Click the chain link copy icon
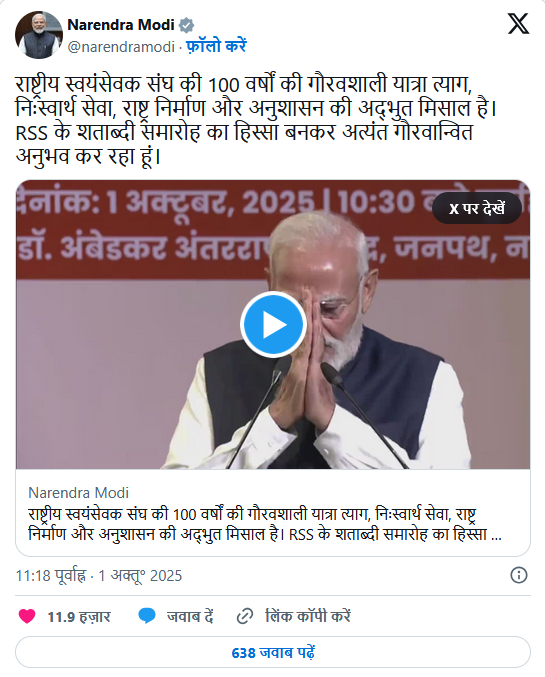This screenshot has width=545, height=677. point(244,616)
